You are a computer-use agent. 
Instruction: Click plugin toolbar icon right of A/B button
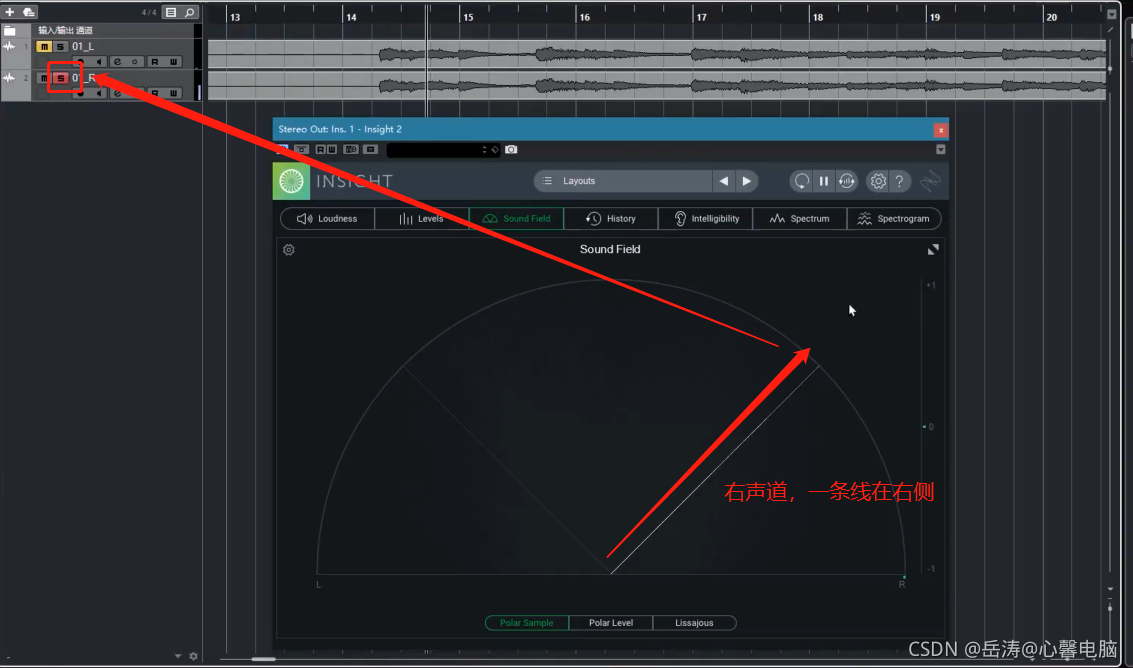[371, 150]
